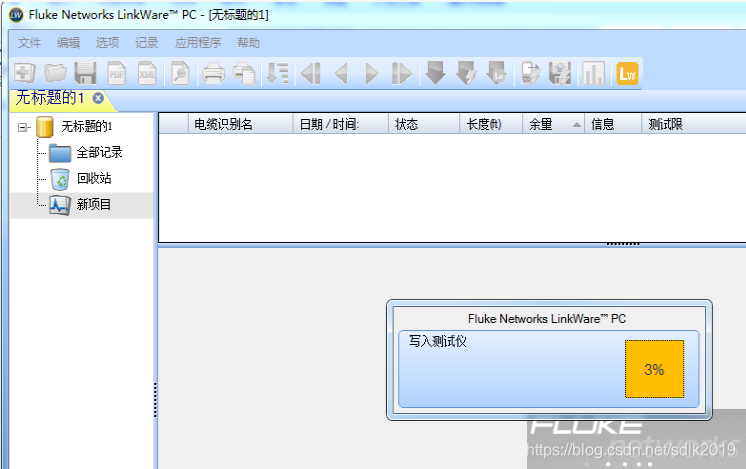Open a file with the folder icon
Image resolution: width=746 pixels, height=469 pixels.
pyautogui.click(x=56, y=73)
